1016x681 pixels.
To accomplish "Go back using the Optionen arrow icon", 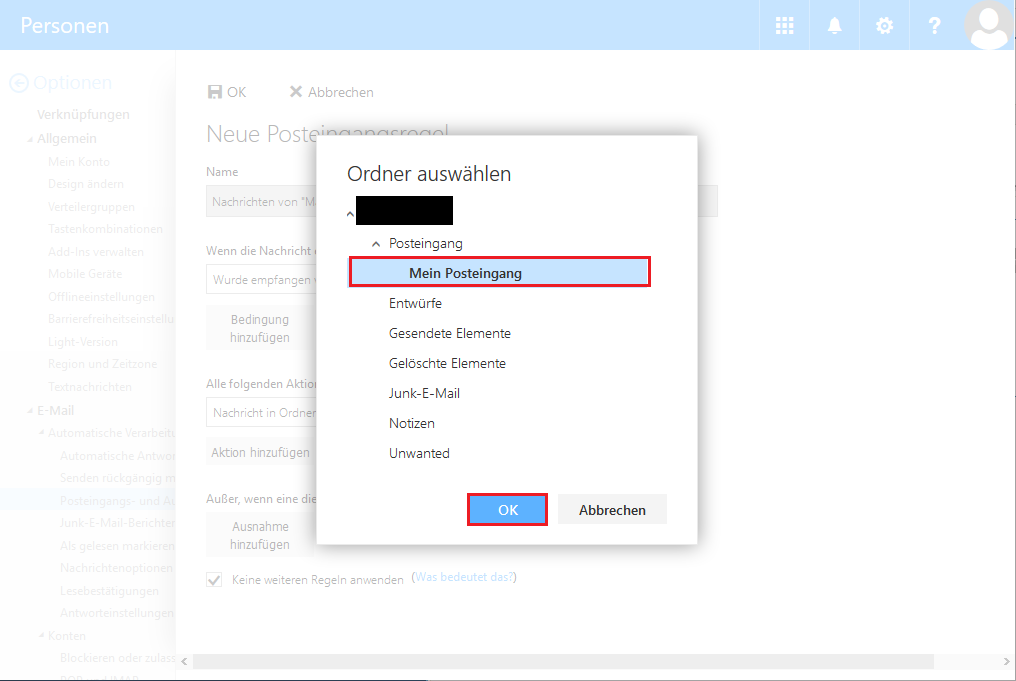I will pyautogui.click(x=20, y=82).
